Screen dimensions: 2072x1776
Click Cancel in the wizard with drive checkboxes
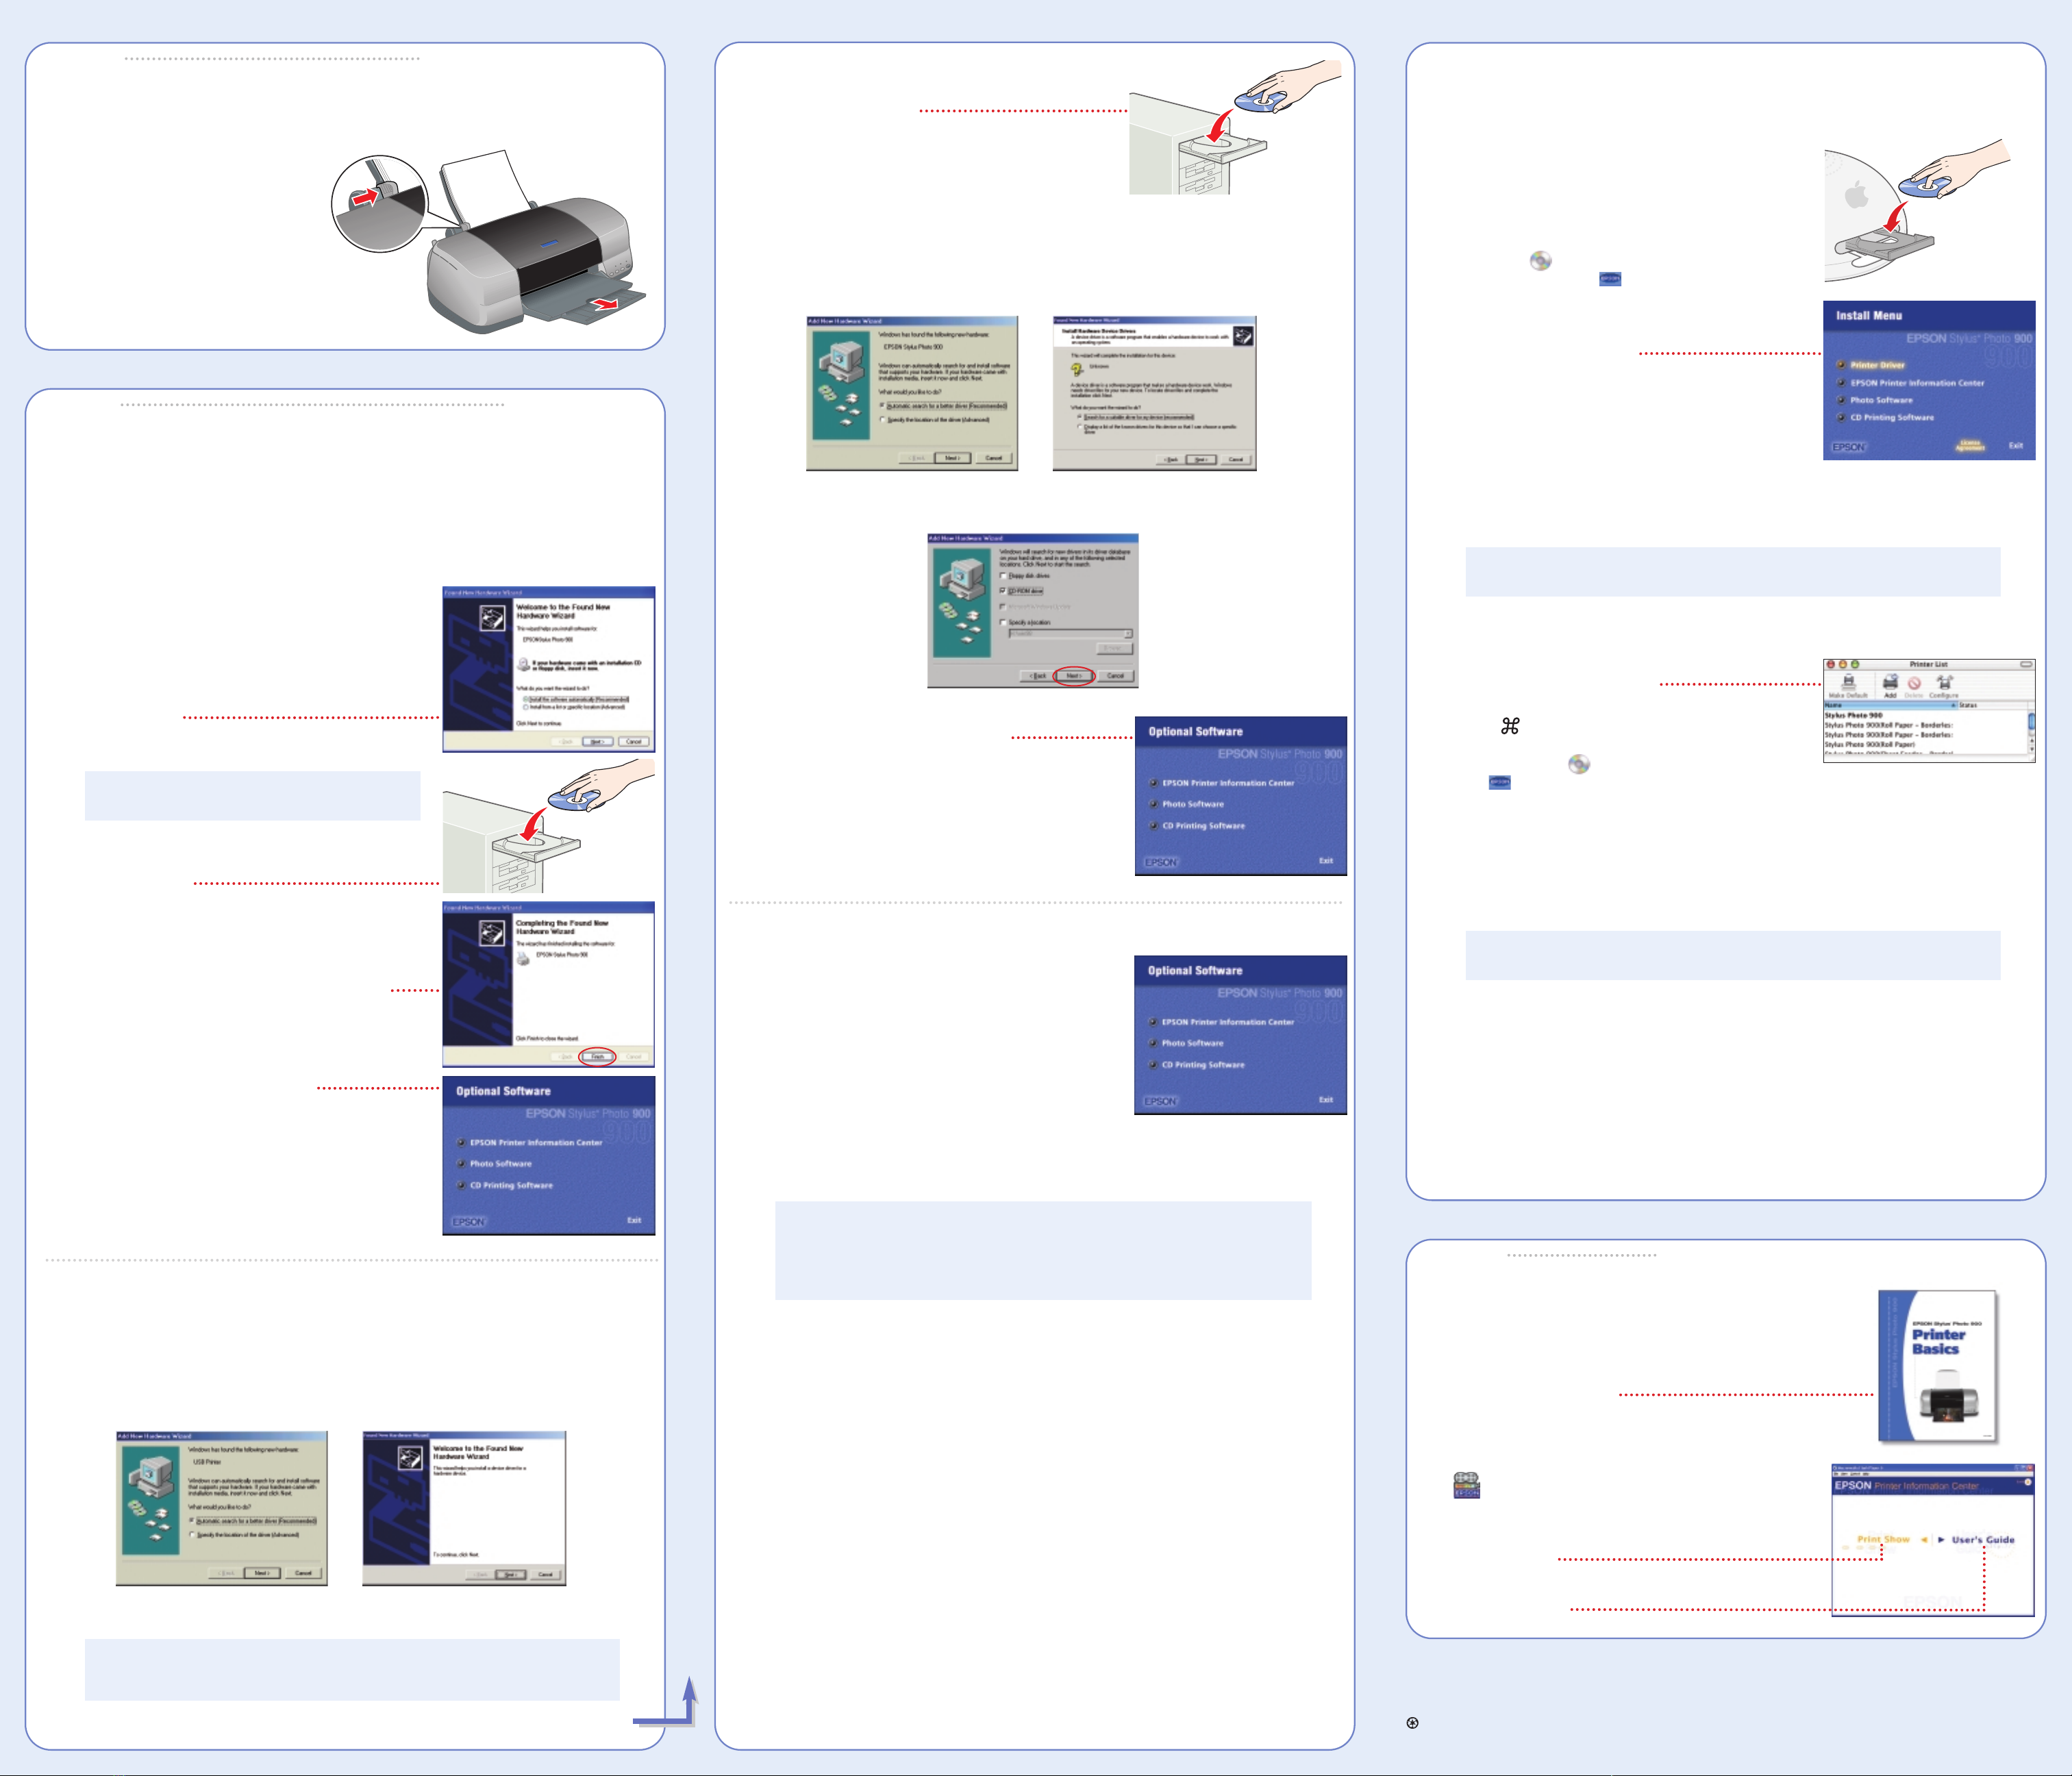[1116, 676]
